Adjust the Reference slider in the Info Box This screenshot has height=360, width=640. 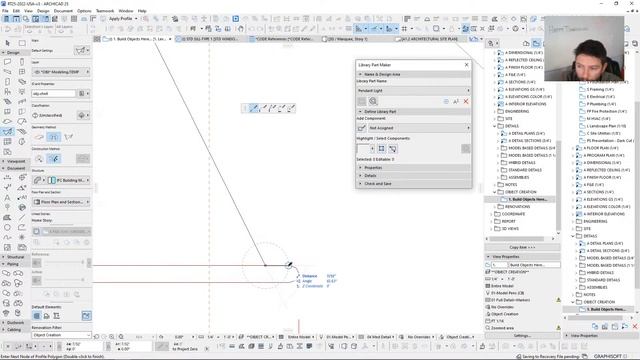[65, 262]
